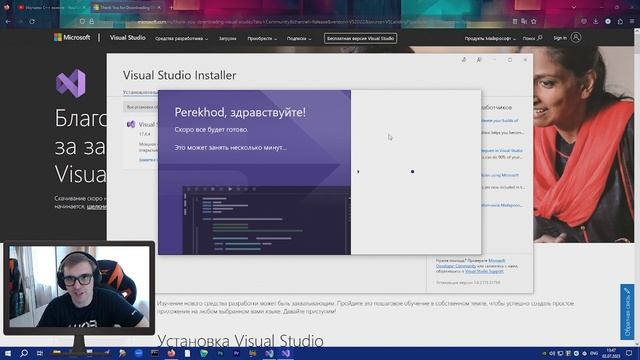Click the webcam overlay thumbnail

tap(79, 287)
